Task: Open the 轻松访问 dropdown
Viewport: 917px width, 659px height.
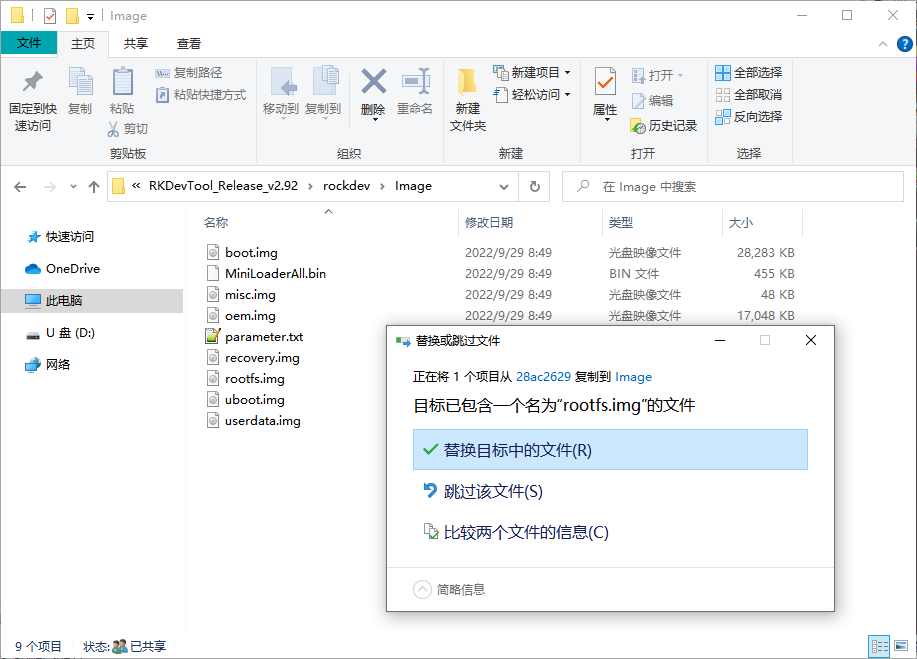Action: click(x=567, y=95)
